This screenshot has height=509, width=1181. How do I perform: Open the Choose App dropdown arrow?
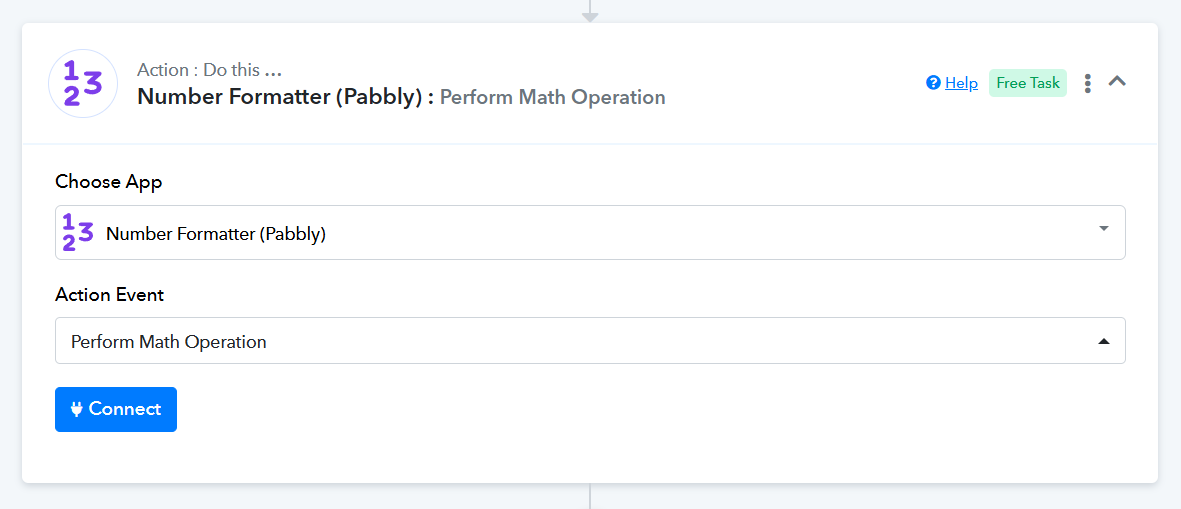(x=1104, y=229)
